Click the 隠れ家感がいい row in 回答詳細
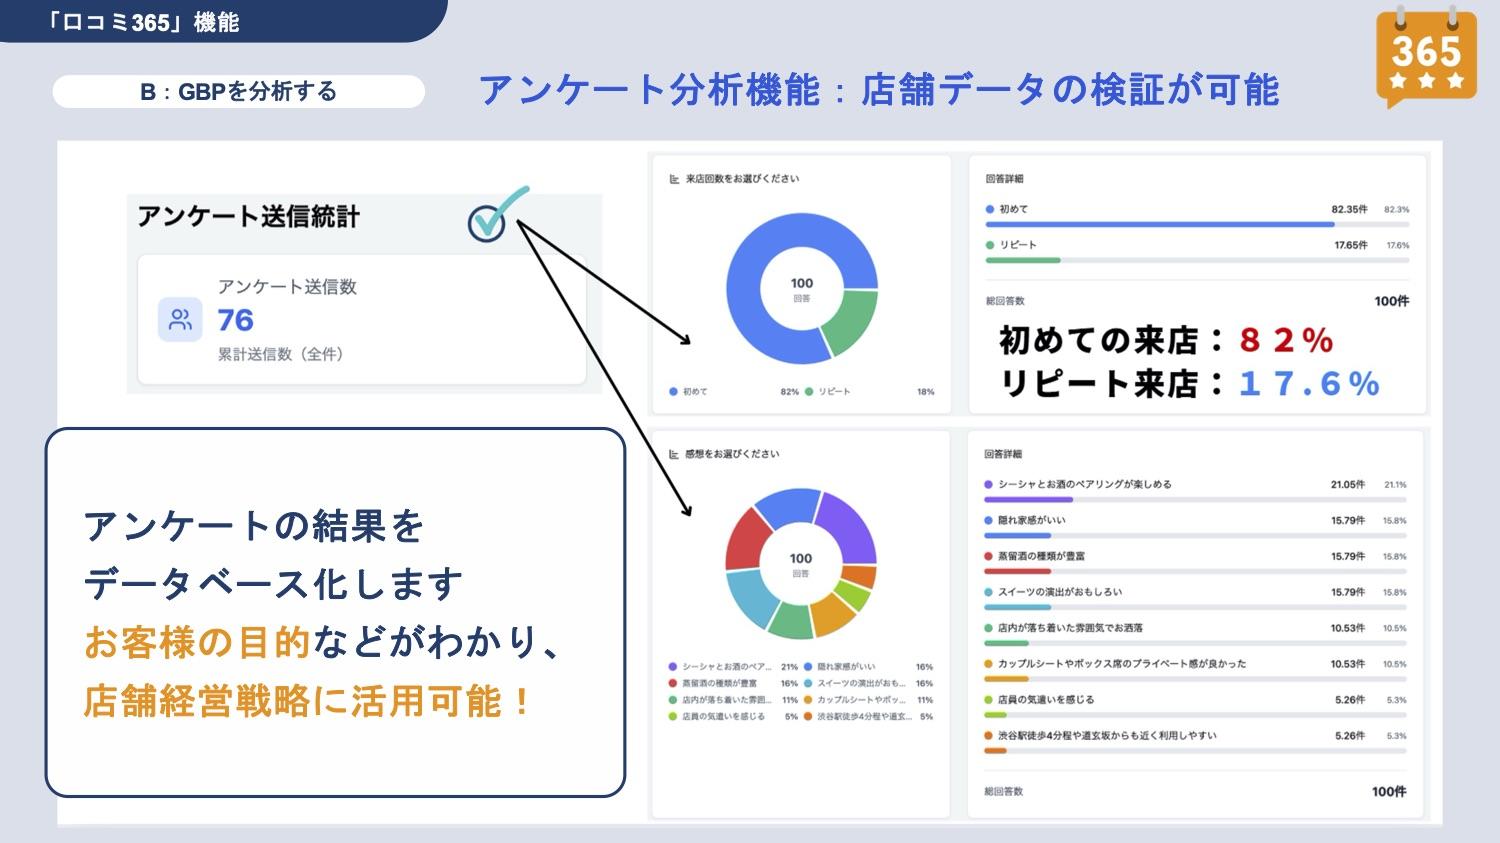This screenshot has width=1500, height=843. [x=1032, y=520]
